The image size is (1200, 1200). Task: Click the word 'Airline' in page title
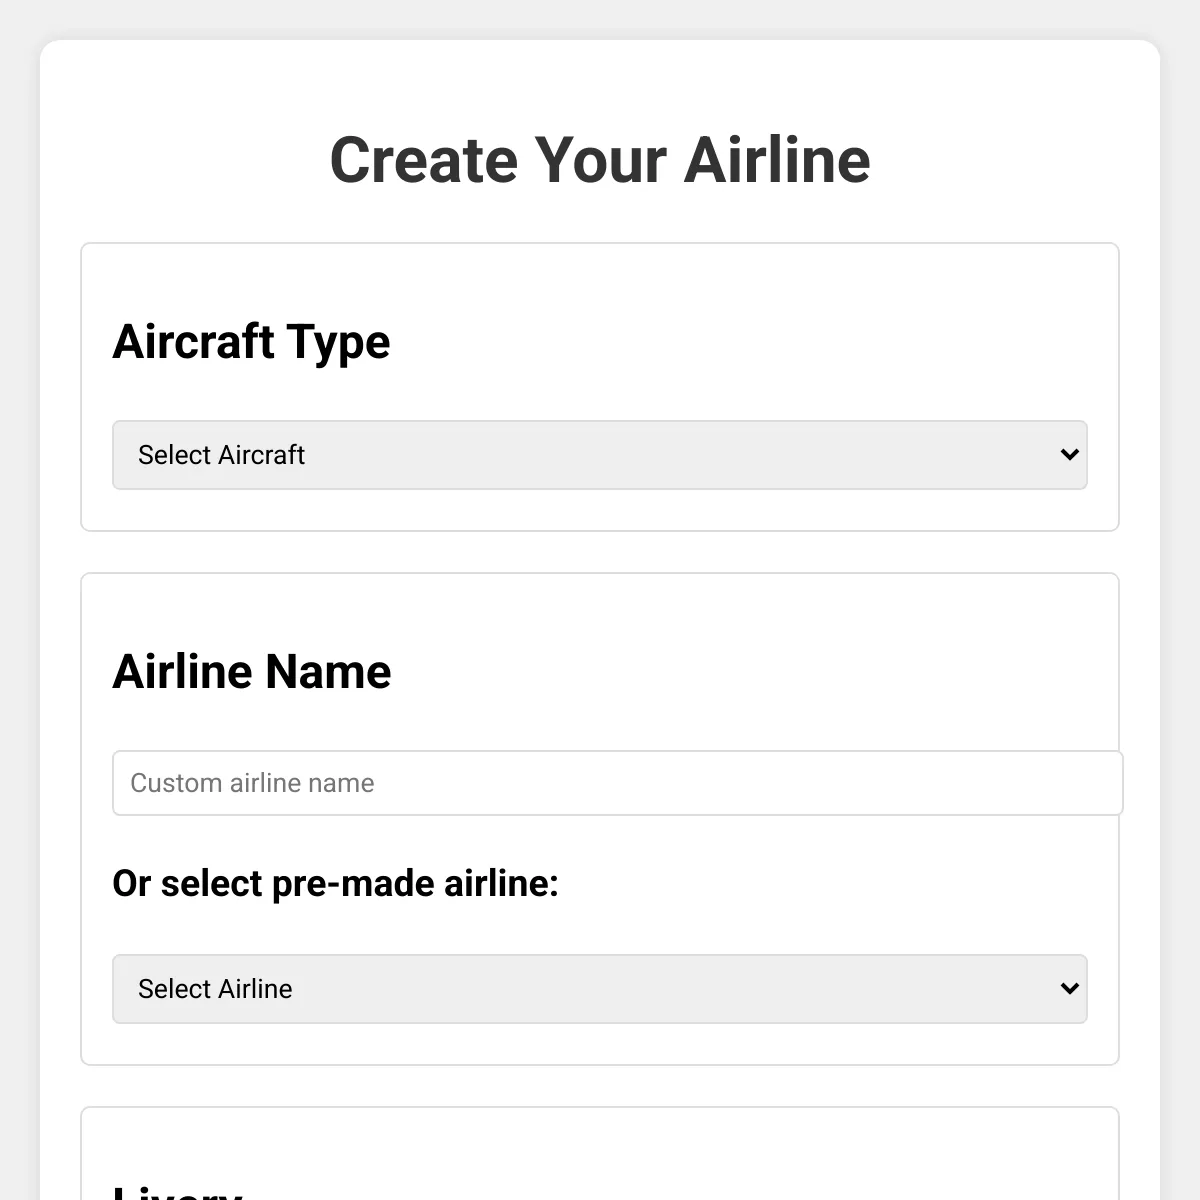click(777, 160)
